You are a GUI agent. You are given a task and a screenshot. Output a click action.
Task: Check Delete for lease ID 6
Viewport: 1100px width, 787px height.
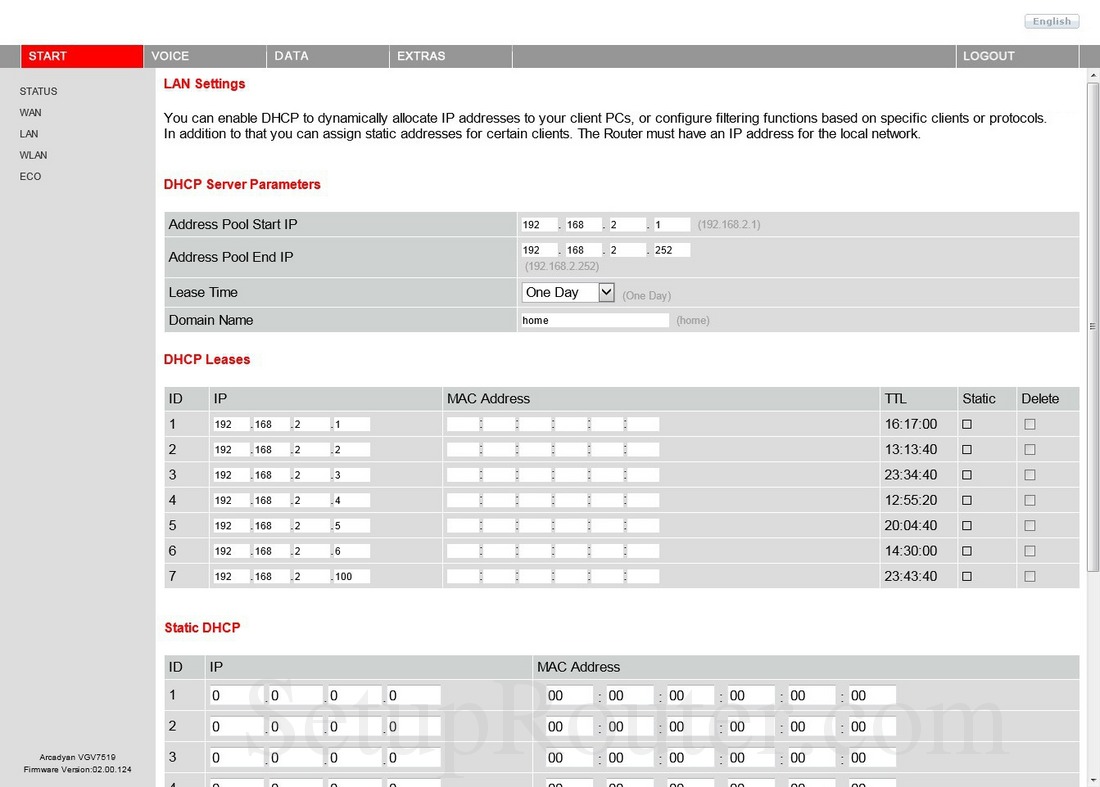coord(1030,551)
